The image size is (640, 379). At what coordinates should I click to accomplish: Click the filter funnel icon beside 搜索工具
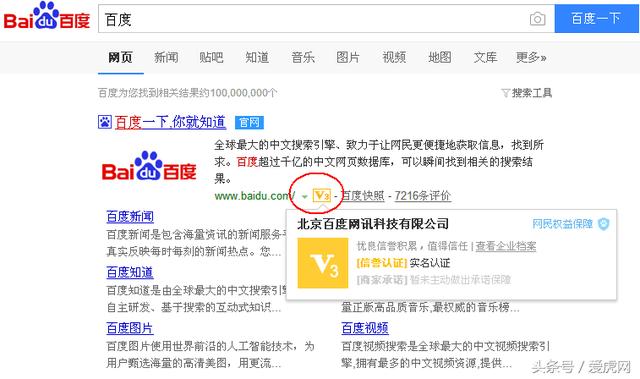point(506,93)
